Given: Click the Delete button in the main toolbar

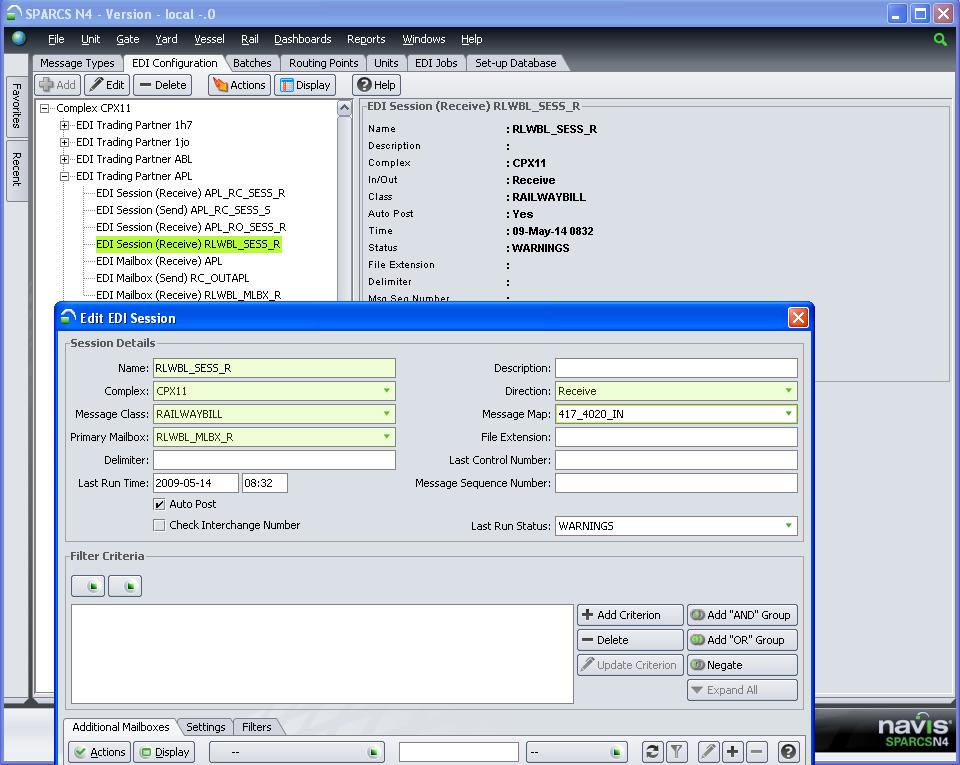Looking at the screenshot, I should click(x=163, y=85).
